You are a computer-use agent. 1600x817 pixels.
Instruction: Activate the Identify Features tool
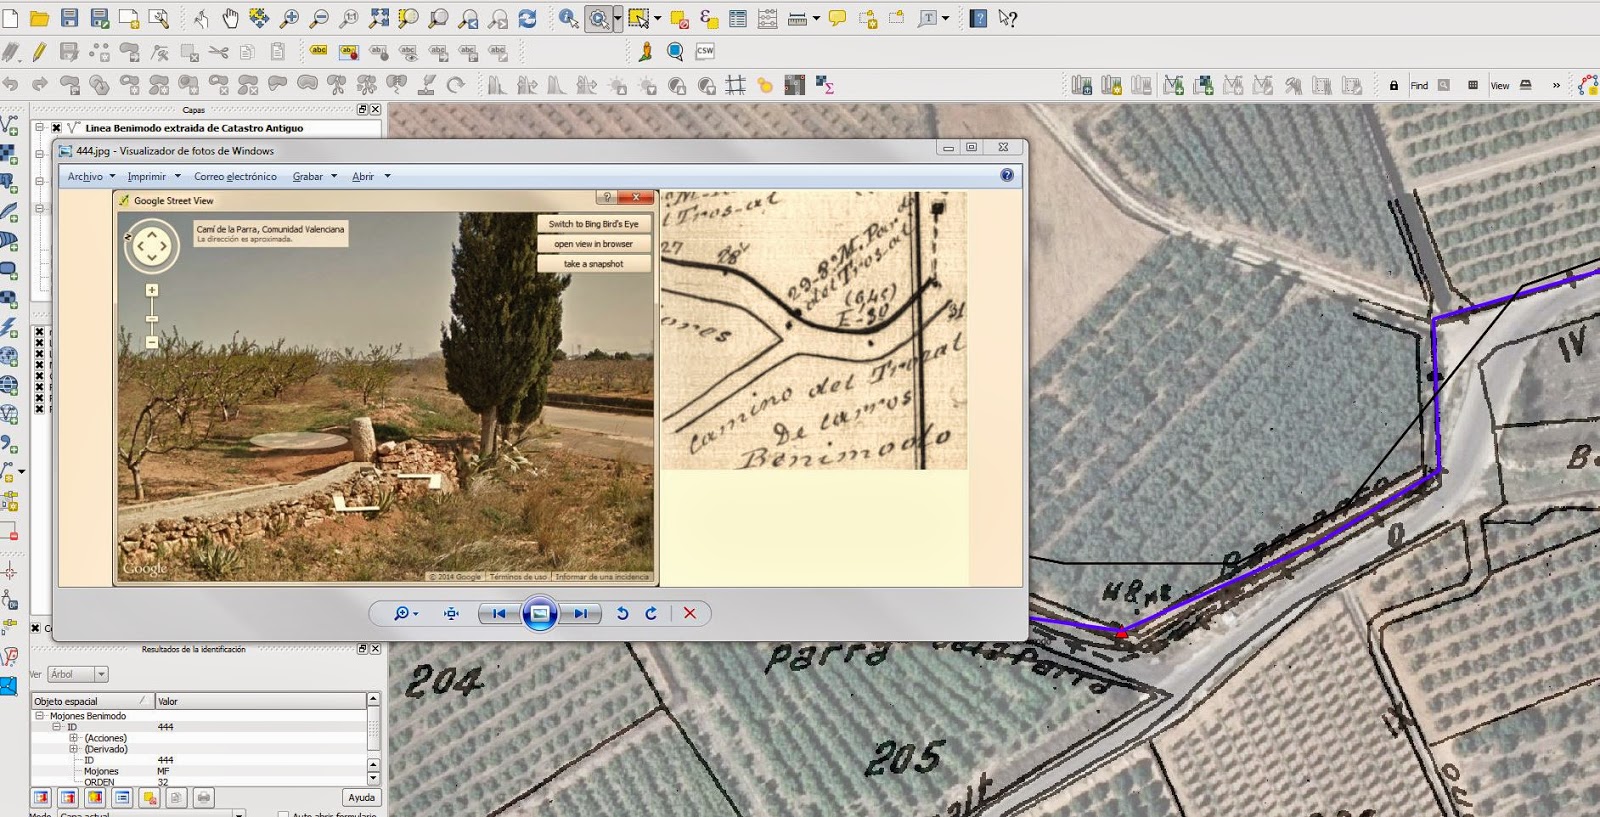click(x=568, y=18)
